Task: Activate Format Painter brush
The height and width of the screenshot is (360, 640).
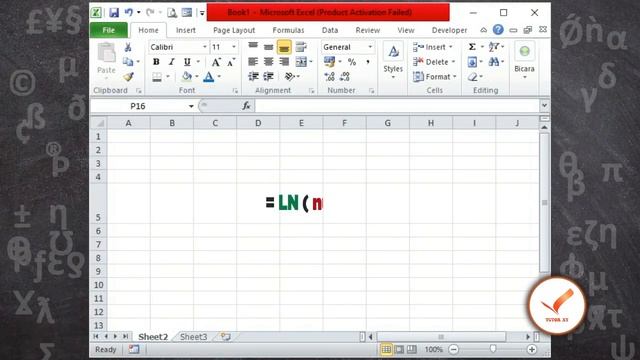Action: tap(128, 77)
